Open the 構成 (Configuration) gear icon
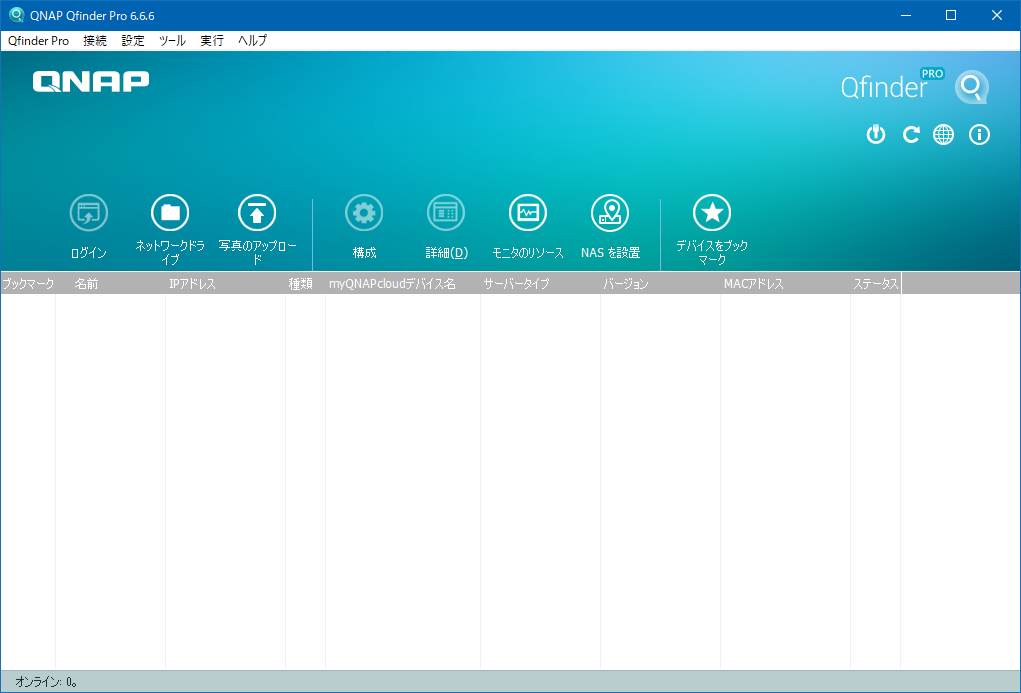The height and width of the screenshot is (693, 1021). pos(364,212)
